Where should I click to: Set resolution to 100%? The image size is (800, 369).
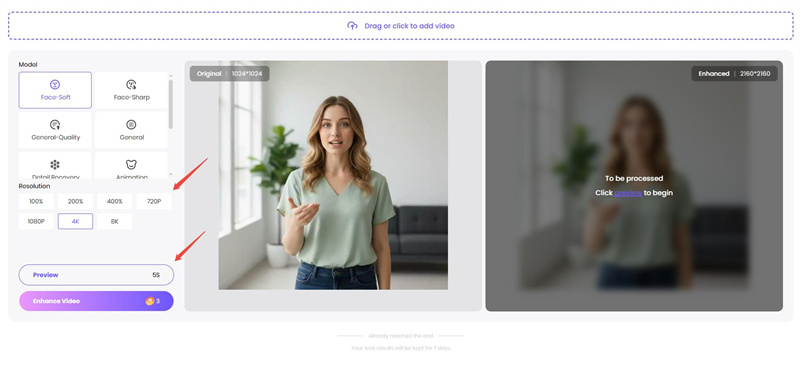[x=36, y=202]
